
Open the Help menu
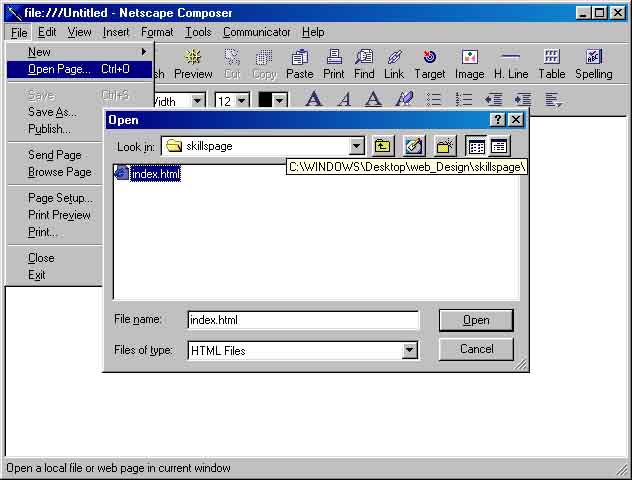tap(313, 32)
